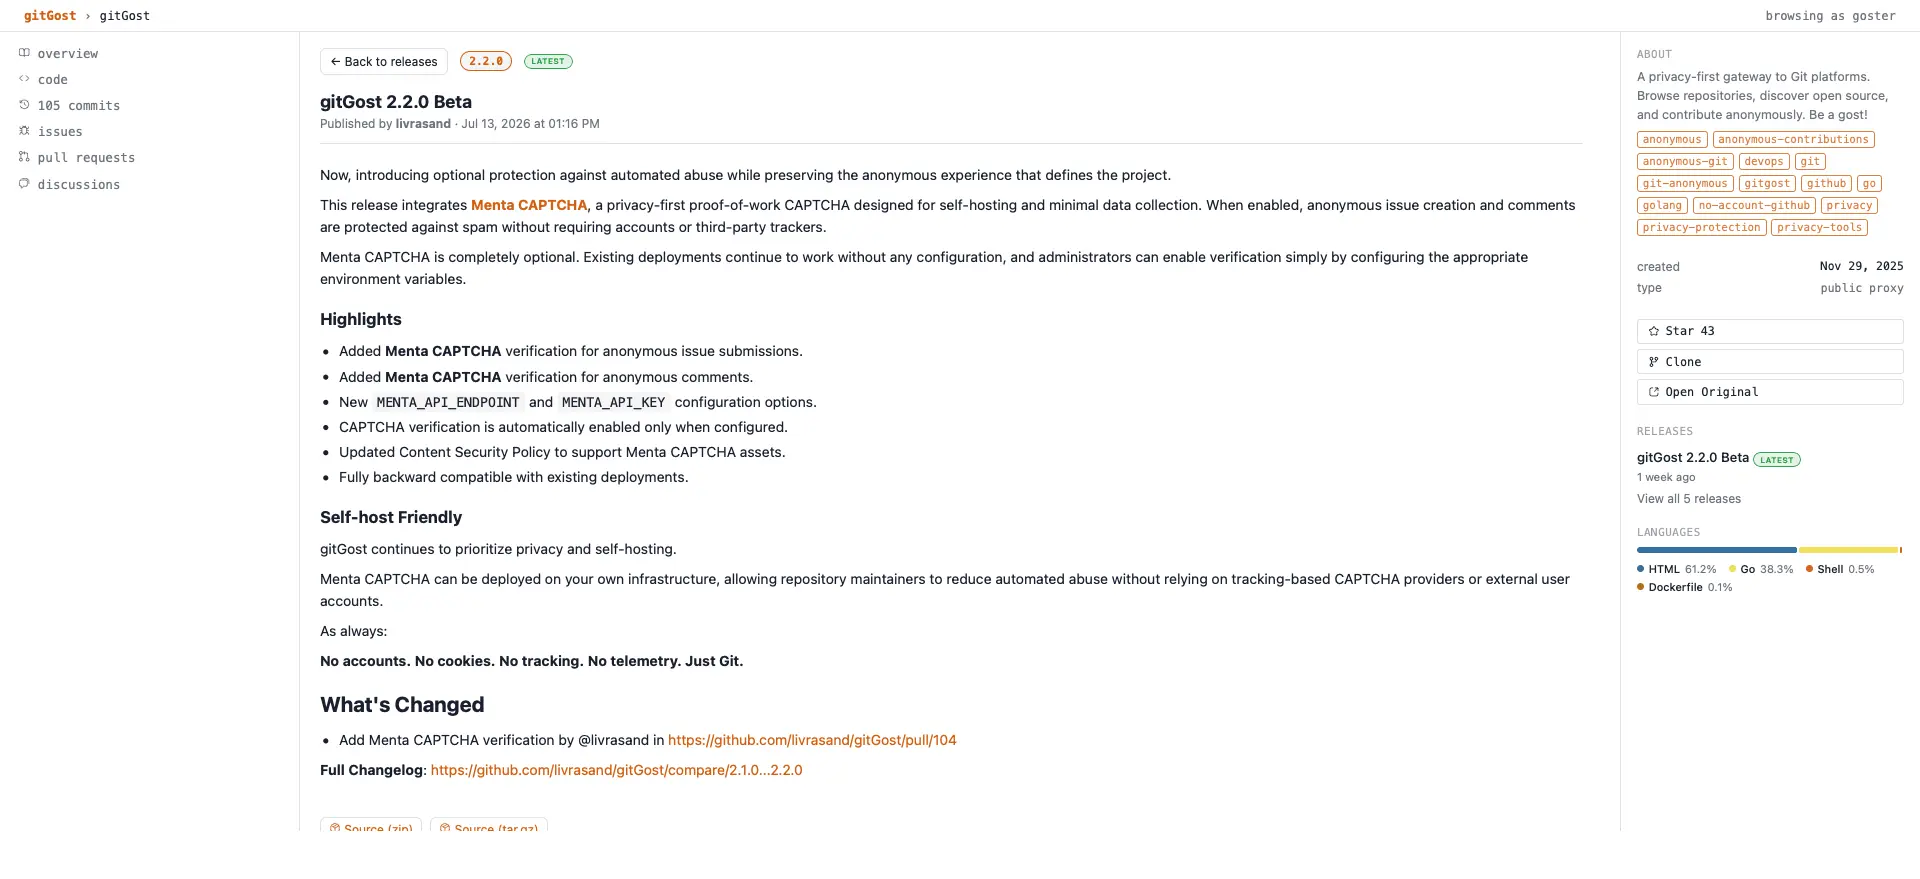Click the gitGost logo in breadcrumb
This screenshot has width=1920, height=879.
50,16
